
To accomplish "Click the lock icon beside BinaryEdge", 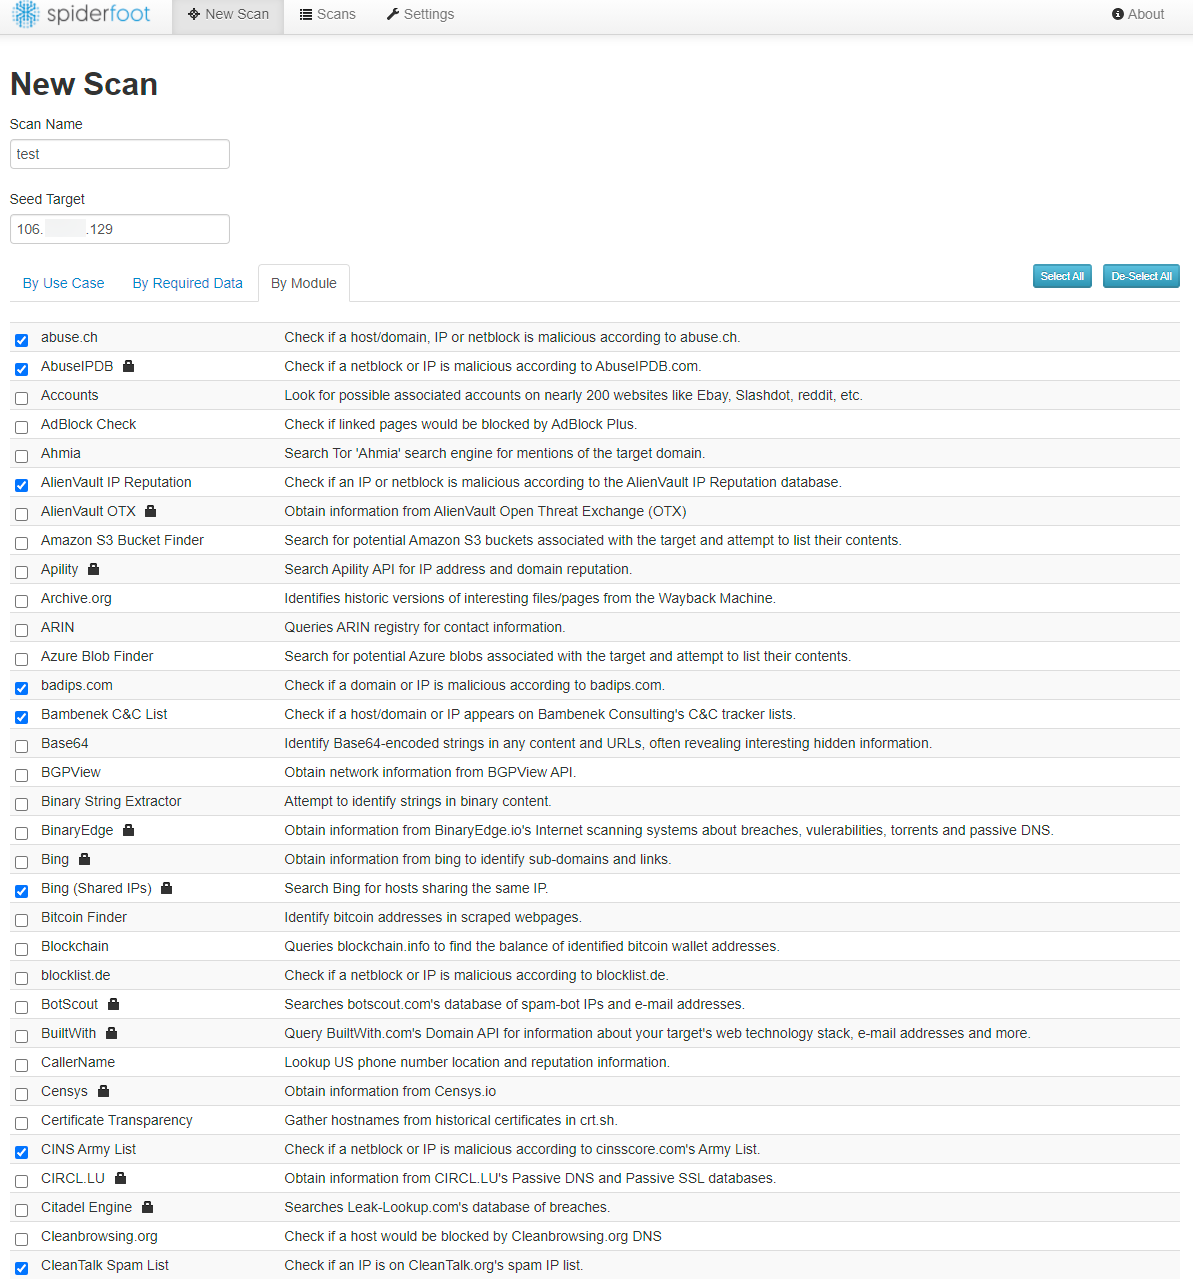I will coord(128,830).
